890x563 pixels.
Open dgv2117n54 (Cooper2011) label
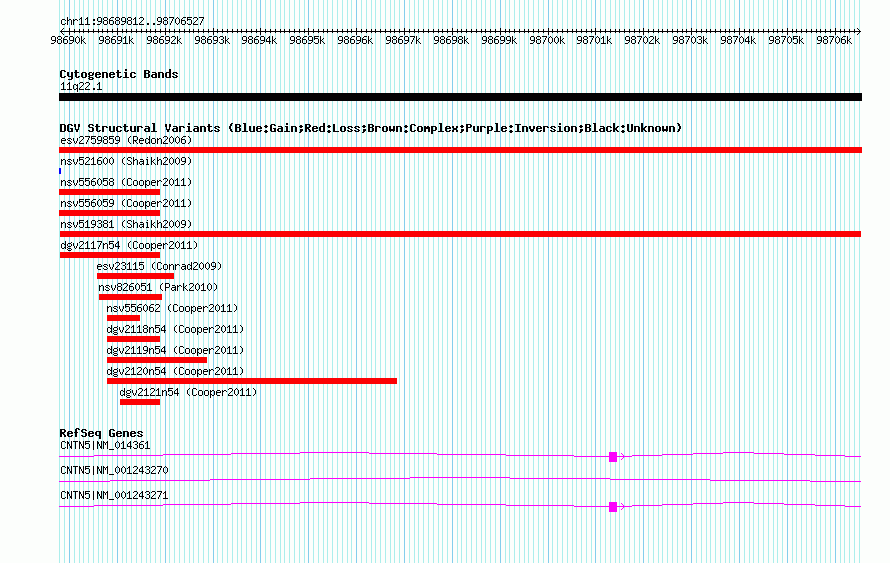coord(129,245)
